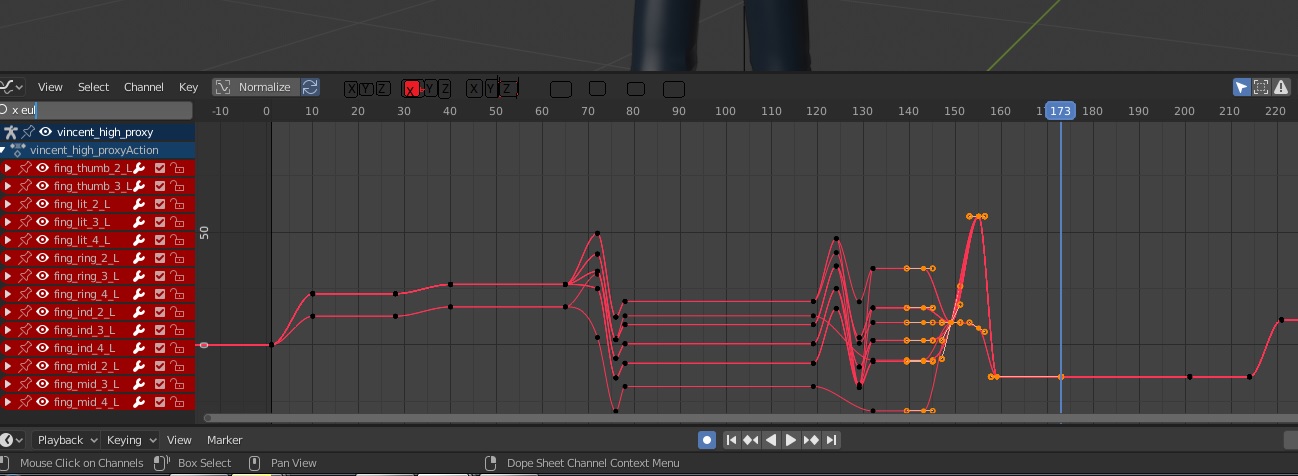Open the Playback dropdown
Image resolution: width=1298 pixels, height=476 pixels.
tap(67, 440)
